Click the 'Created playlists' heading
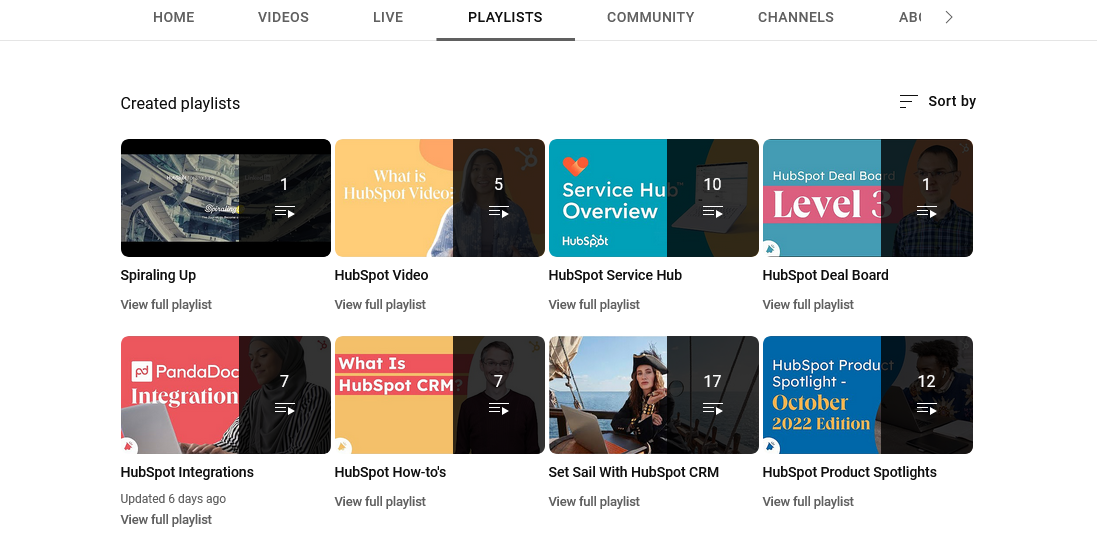This screenshot has width=1097, height=535. coord(180,104)
